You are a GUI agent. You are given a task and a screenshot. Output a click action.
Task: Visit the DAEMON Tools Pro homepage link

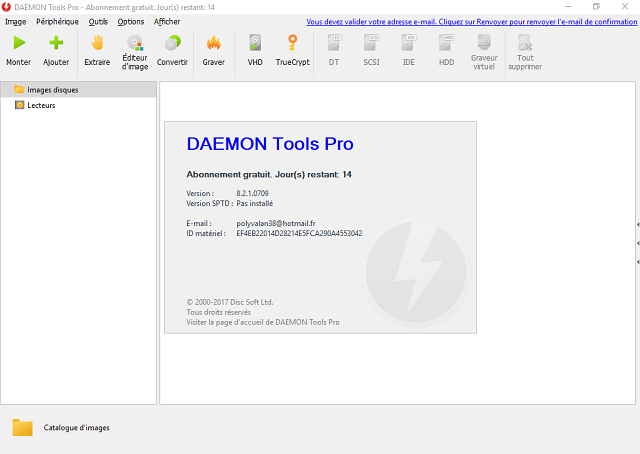tap(263, 322)
